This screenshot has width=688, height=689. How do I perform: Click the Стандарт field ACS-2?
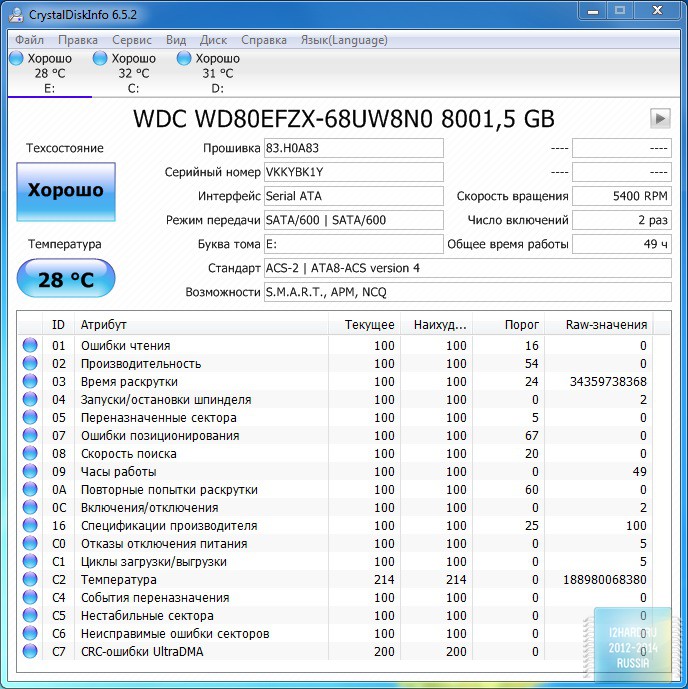click(x=468, y=268)
